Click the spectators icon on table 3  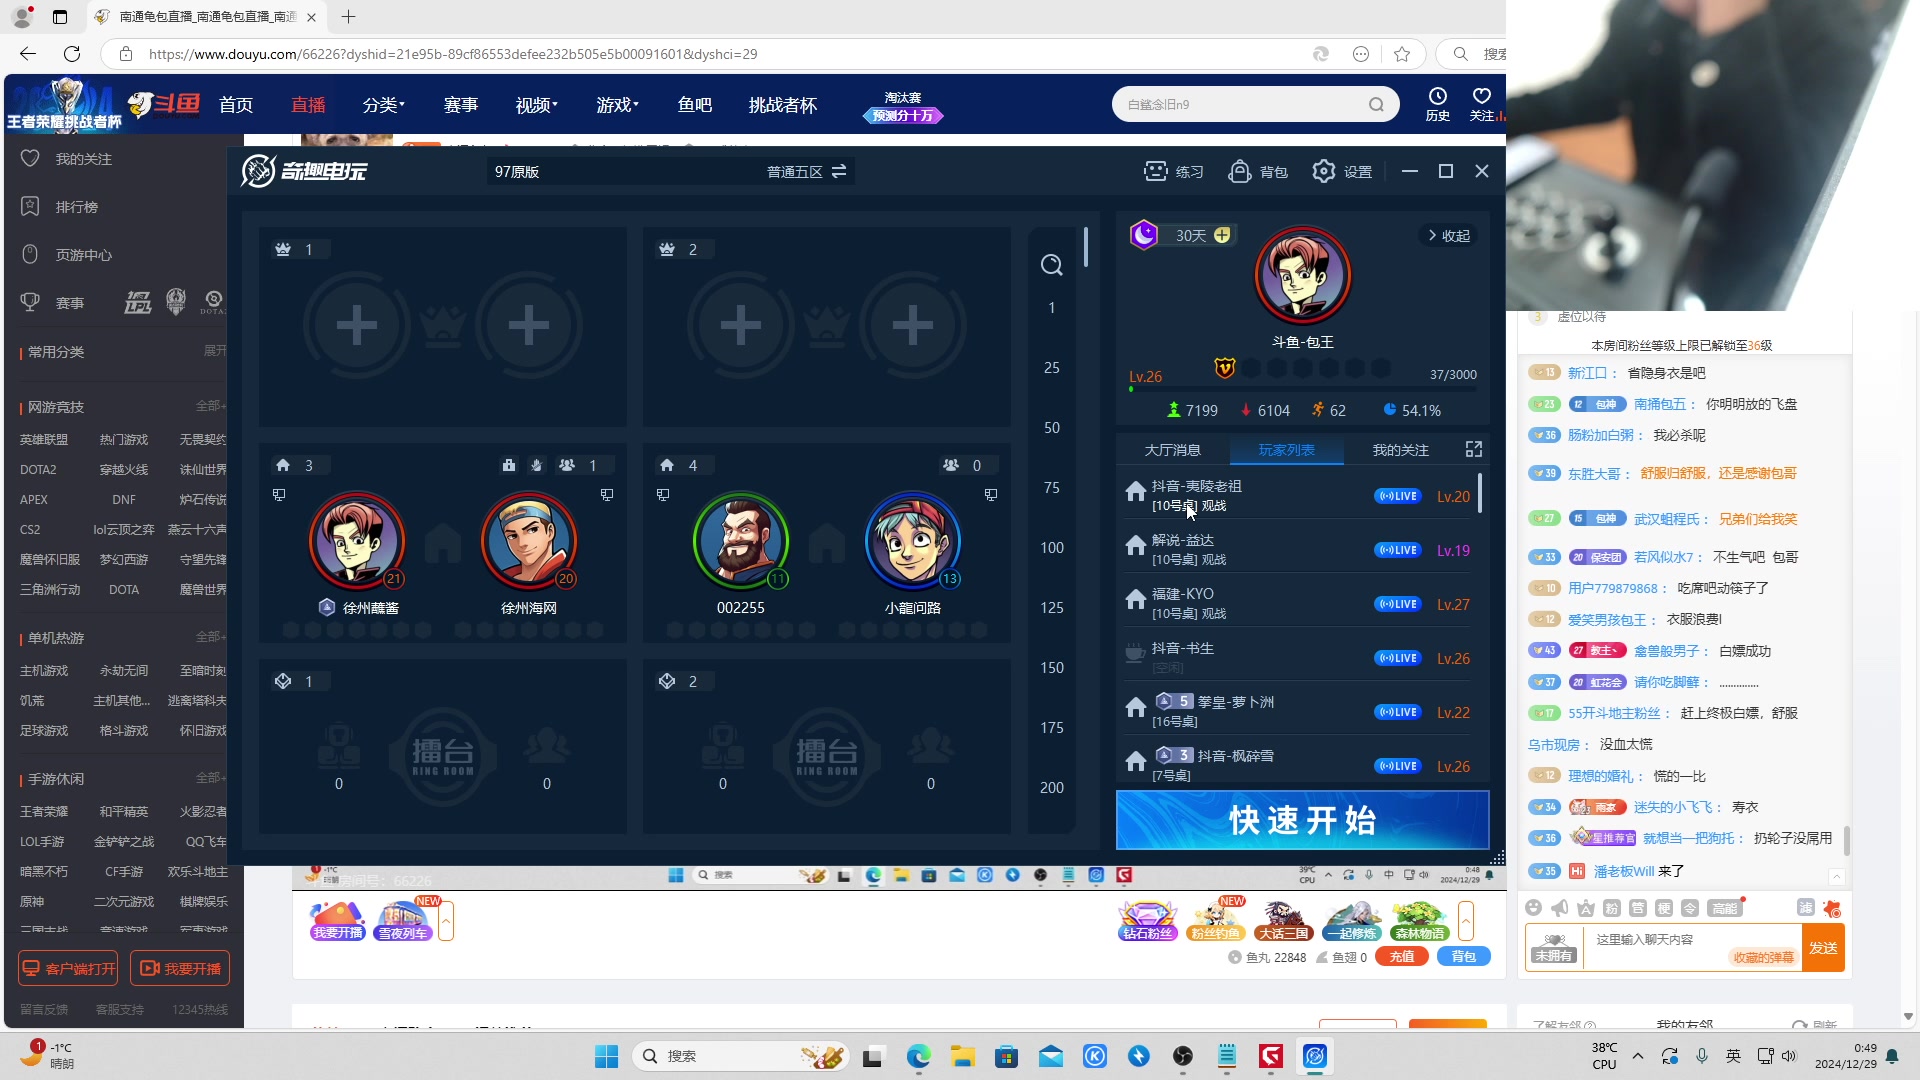pos(567,465)
